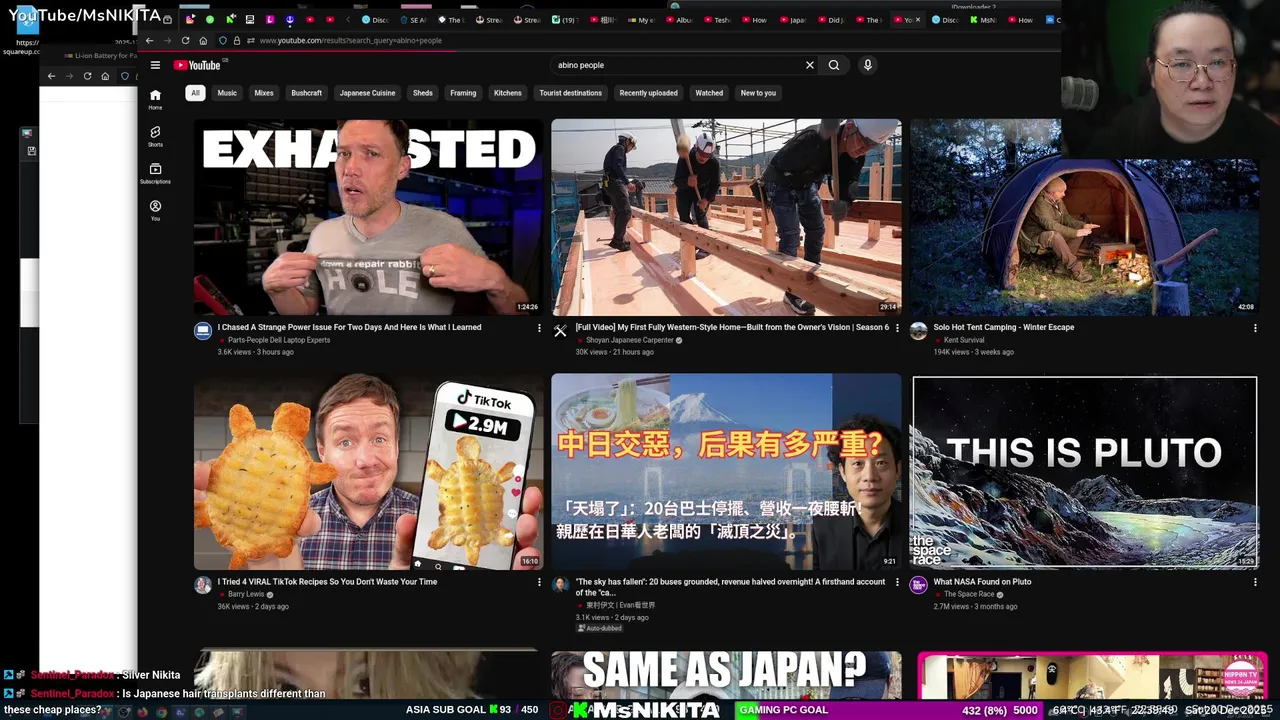Select the Recently uploaded filter chip
The height and width of the screenshot is (720, 1280).
coord(648,93)
